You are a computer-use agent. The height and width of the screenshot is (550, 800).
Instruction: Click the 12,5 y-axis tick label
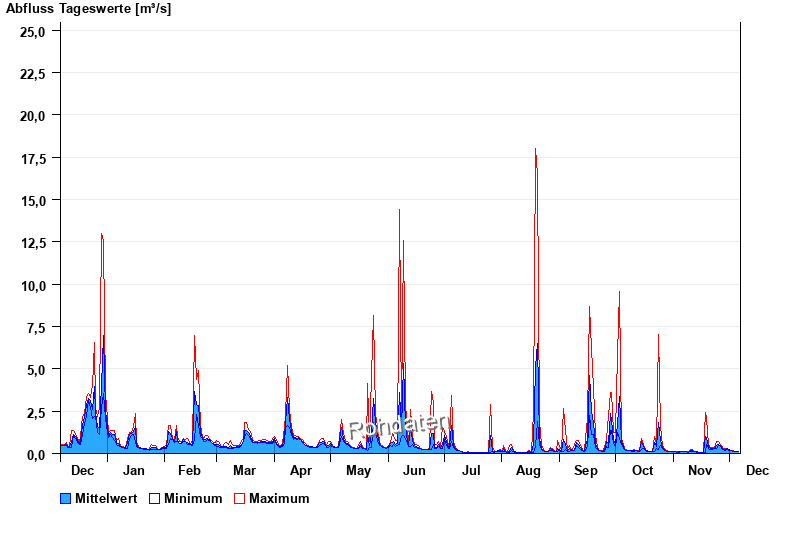[33, 243]
